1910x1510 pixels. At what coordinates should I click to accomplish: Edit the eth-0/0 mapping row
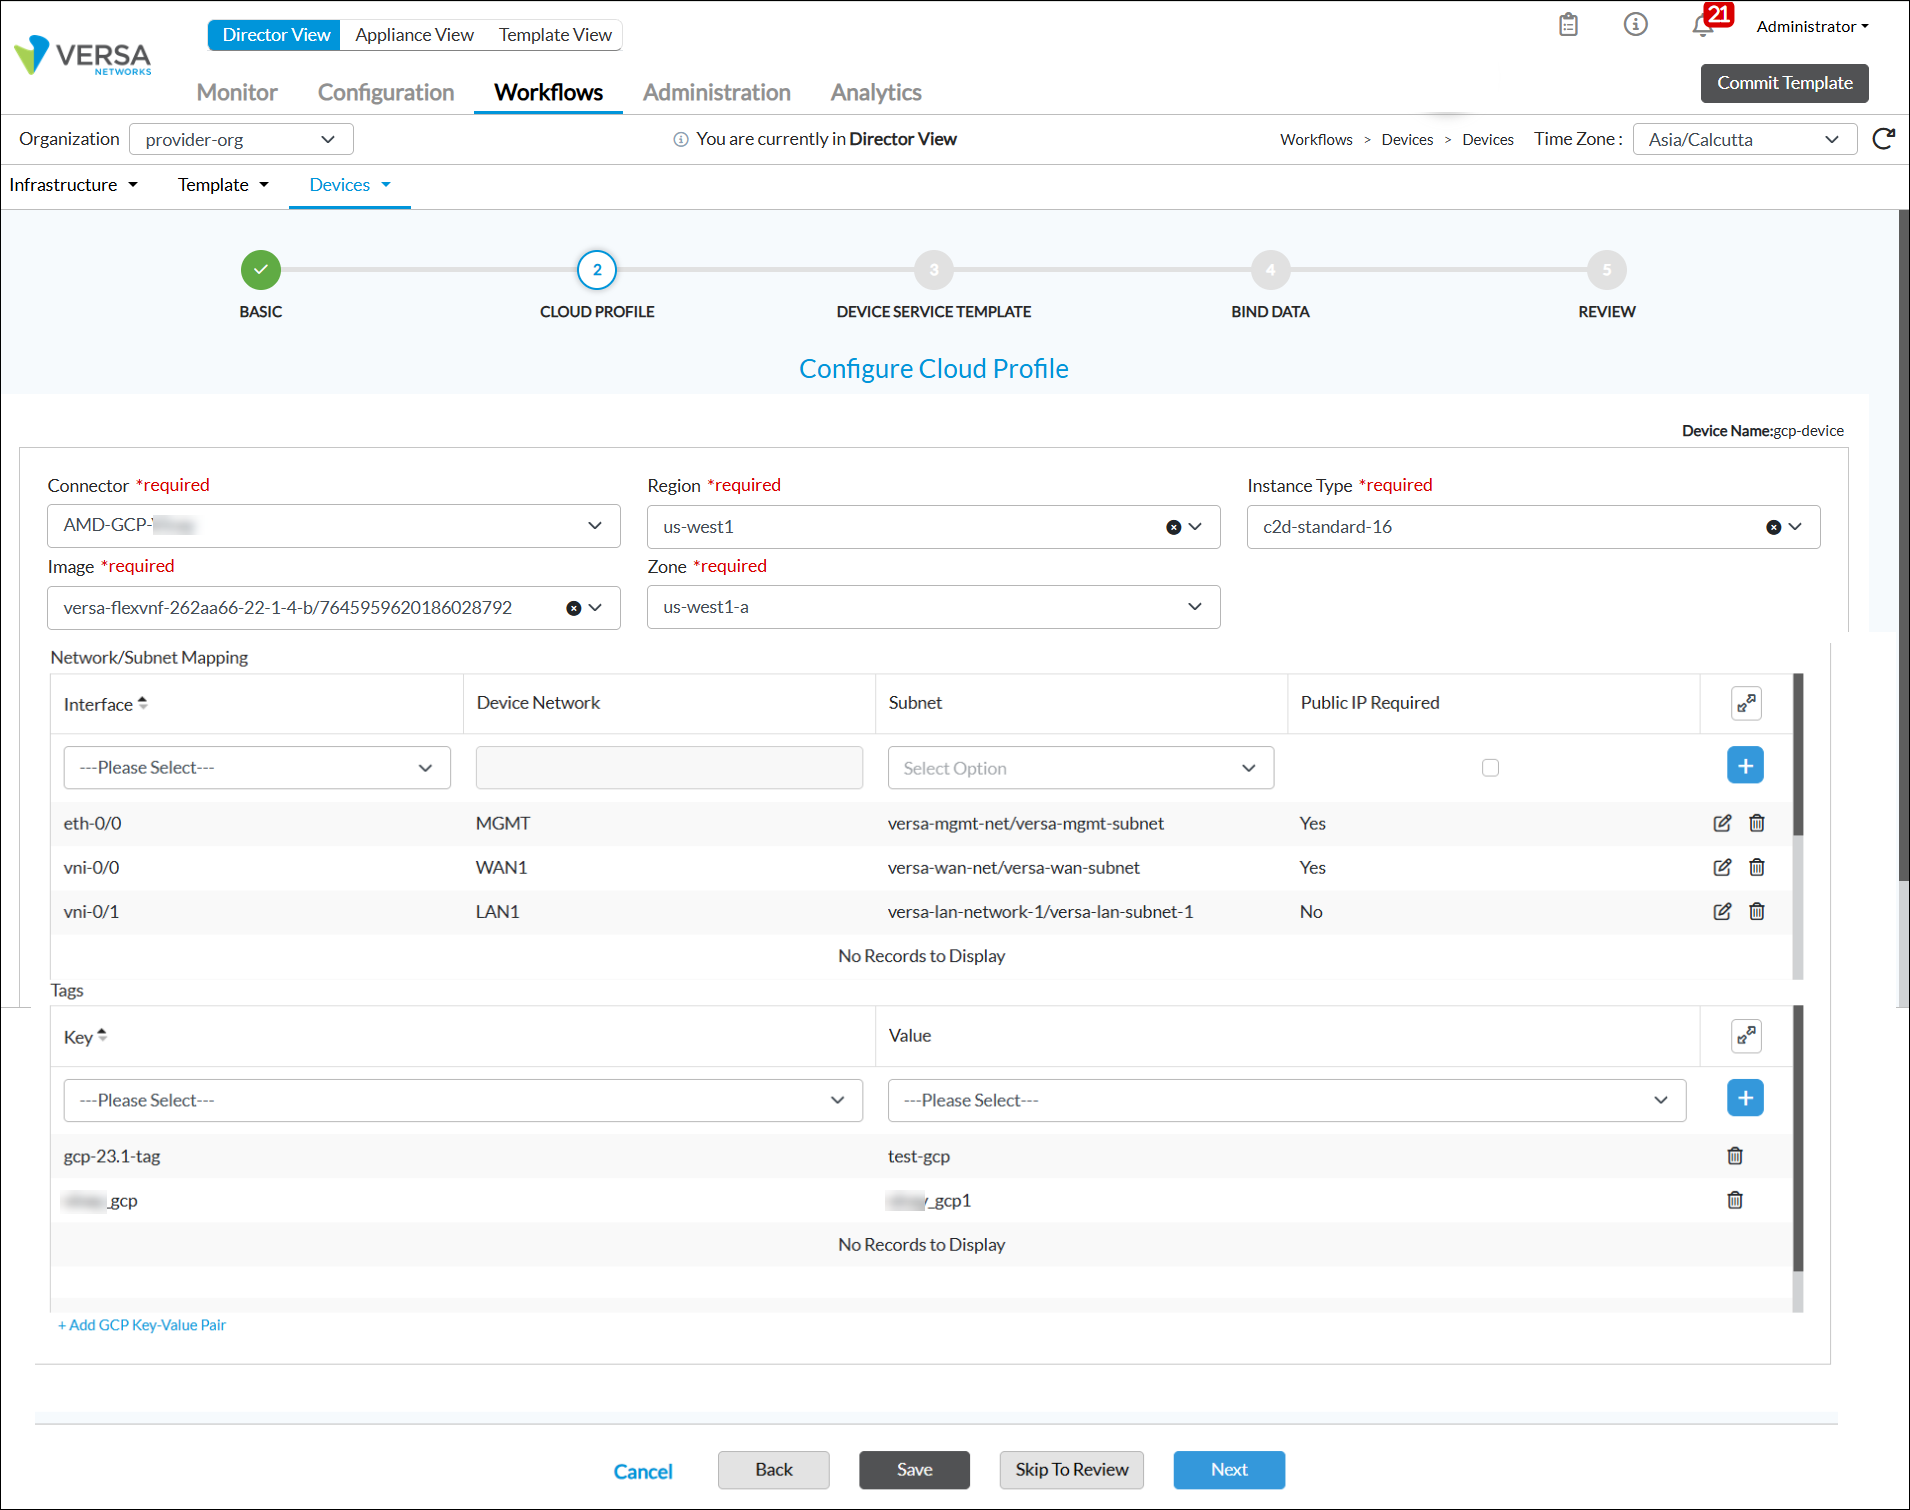point(1722,823)
